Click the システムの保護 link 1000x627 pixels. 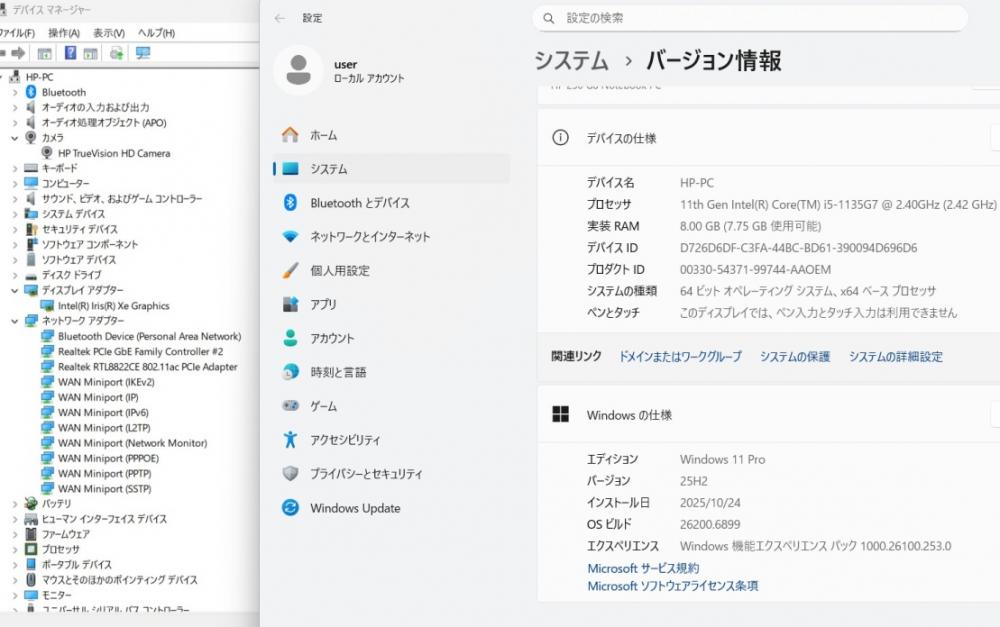click(794, 357)
